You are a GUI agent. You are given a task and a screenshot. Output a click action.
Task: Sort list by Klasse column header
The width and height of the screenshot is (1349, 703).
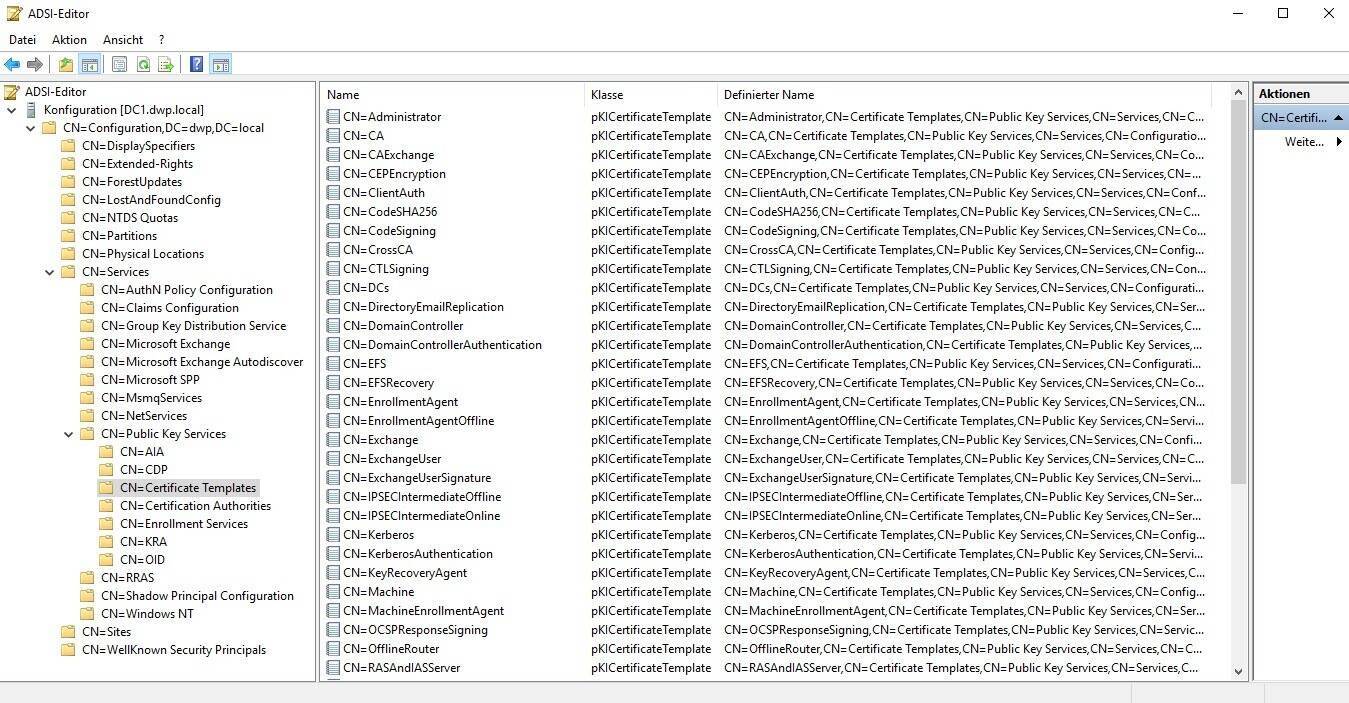[607, 95]
